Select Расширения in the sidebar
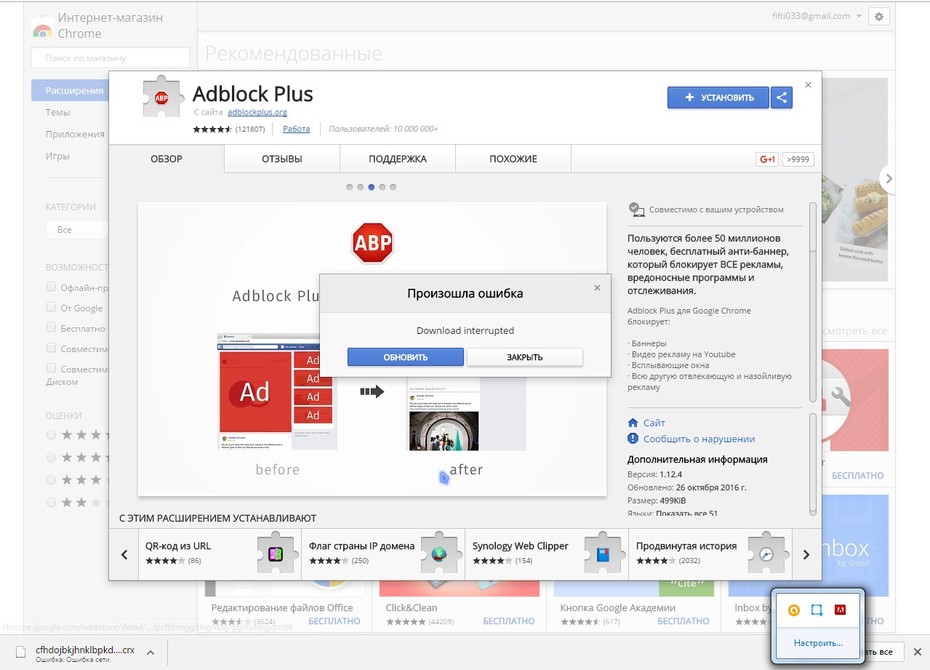The height and width of the screenshot is (670, 930). (71, 90)
